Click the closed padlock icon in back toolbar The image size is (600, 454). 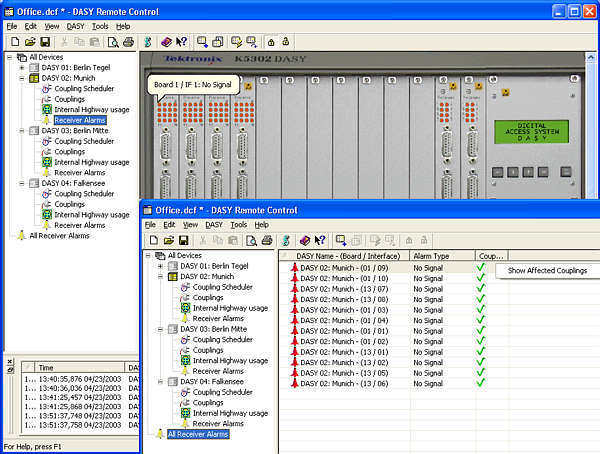(x=269, y=42)
